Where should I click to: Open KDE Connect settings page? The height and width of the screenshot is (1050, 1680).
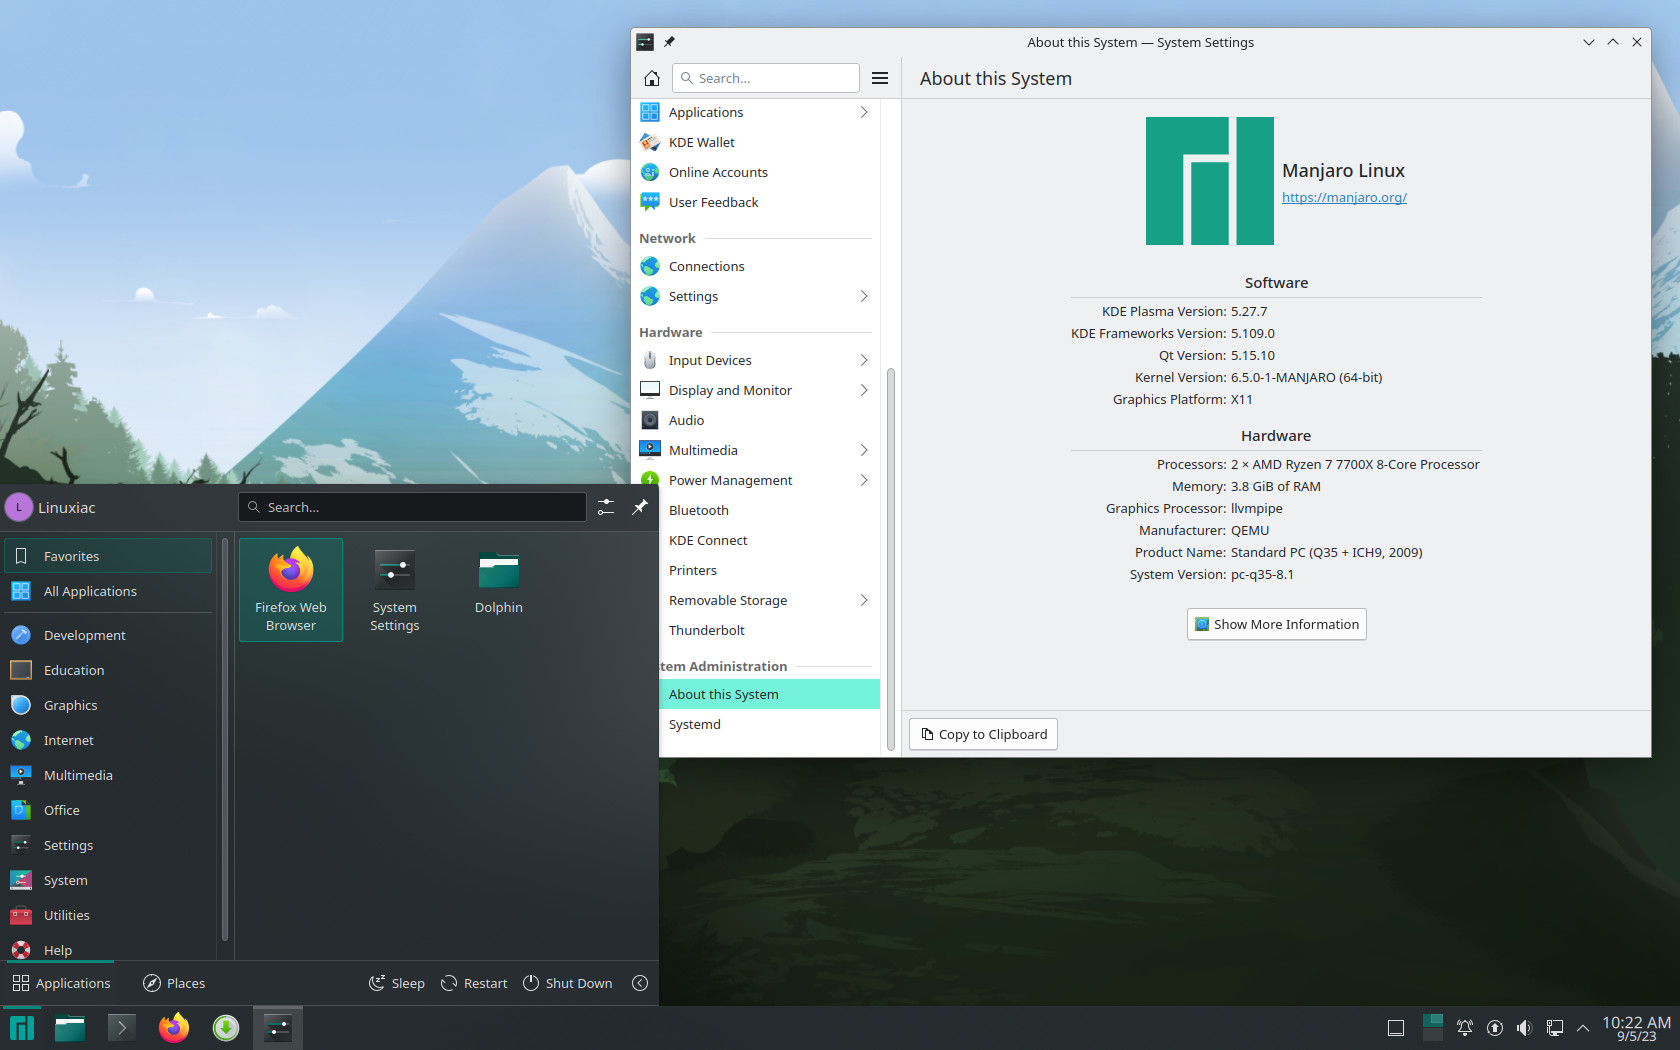tap(769, 540)
